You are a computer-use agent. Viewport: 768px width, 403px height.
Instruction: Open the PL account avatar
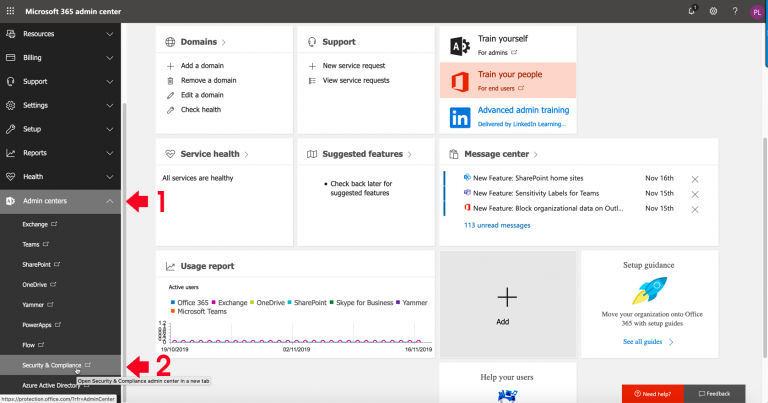point(757,12)
